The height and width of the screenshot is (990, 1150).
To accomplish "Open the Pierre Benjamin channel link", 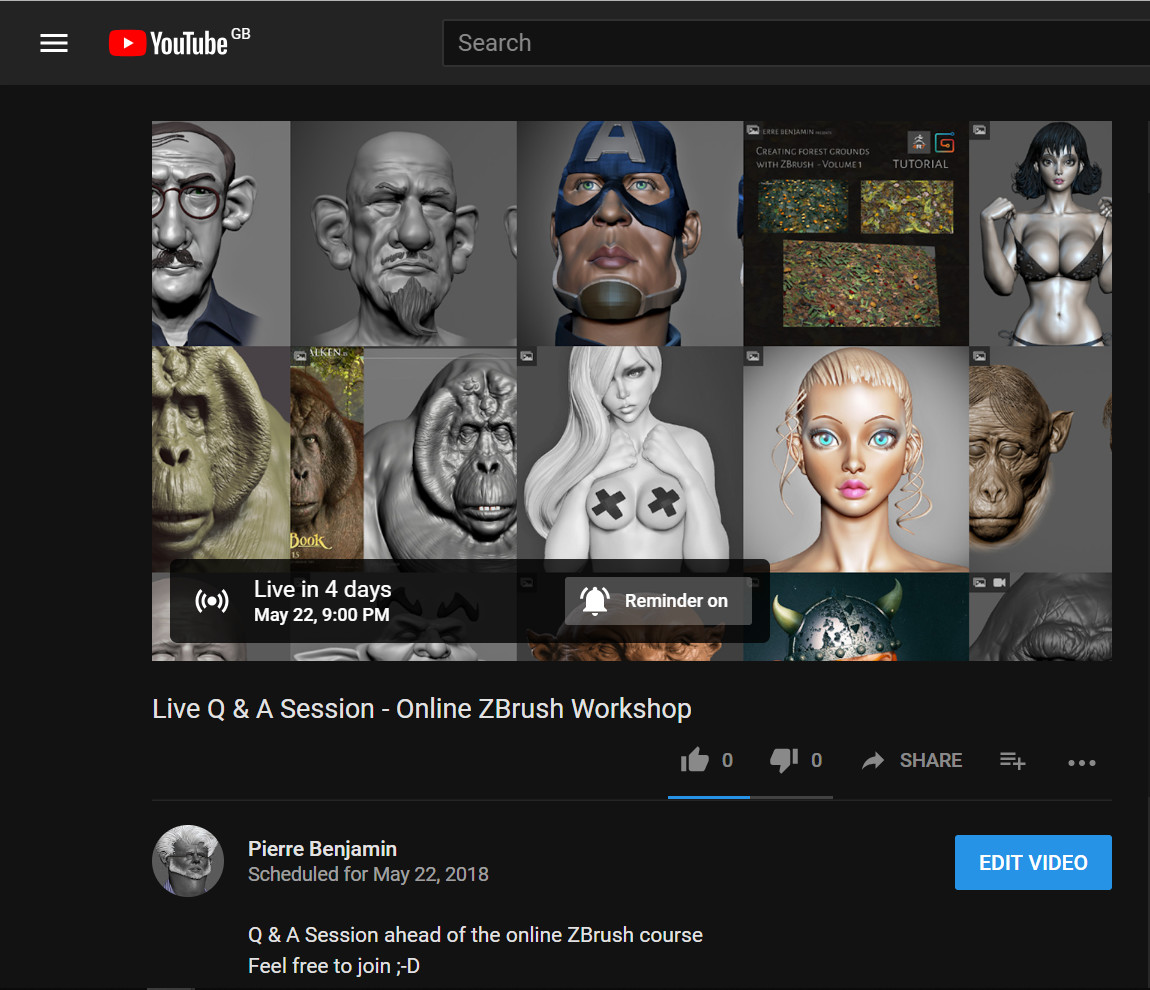I will [x=323, y=848].
